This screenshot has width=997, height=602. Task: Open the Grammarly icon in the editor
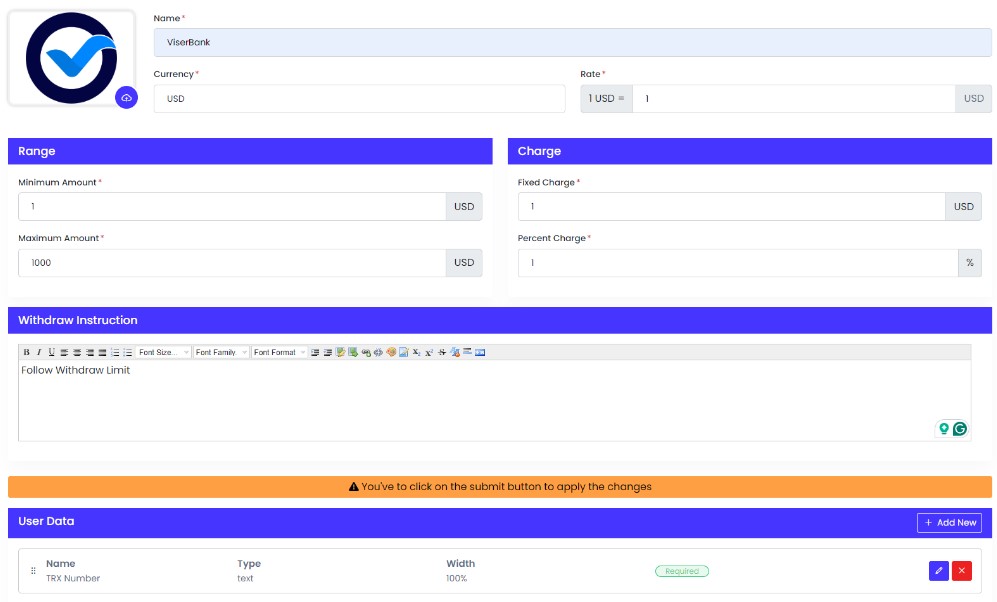960,429
